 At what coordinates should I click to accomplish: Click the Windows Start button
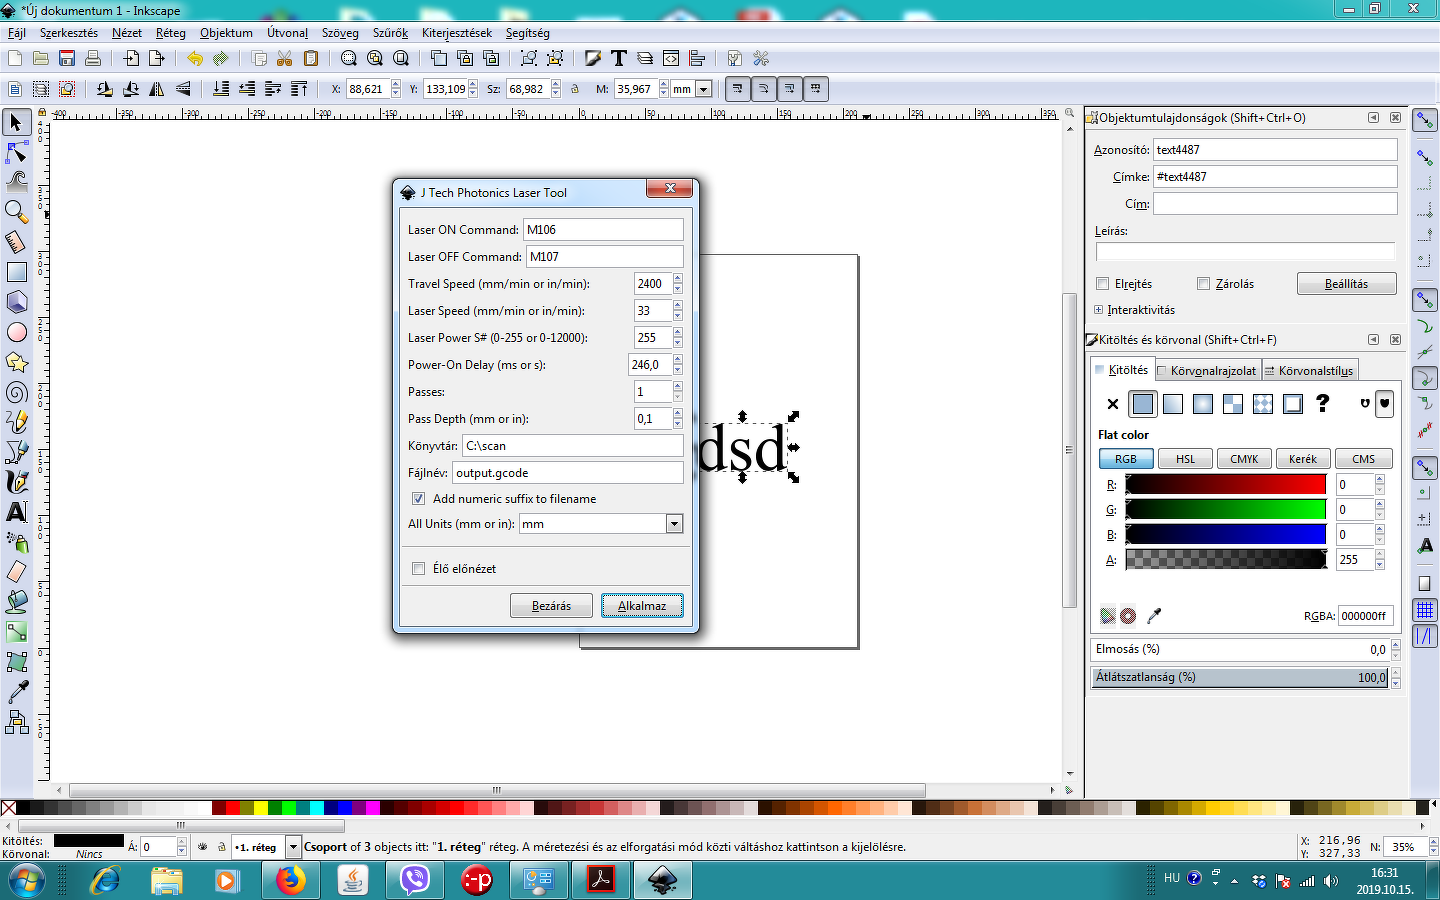pyautogui.click(x=27, y=880)
